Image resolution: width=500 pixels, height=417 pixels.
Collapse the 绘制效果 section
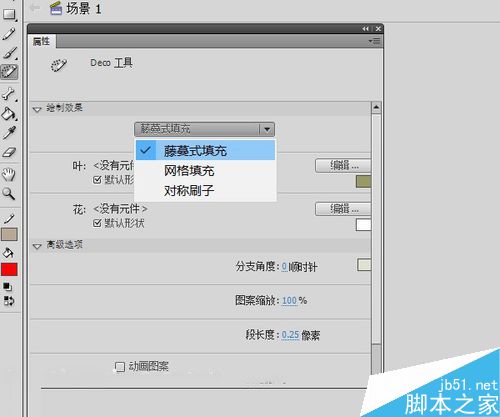point(37,109)
